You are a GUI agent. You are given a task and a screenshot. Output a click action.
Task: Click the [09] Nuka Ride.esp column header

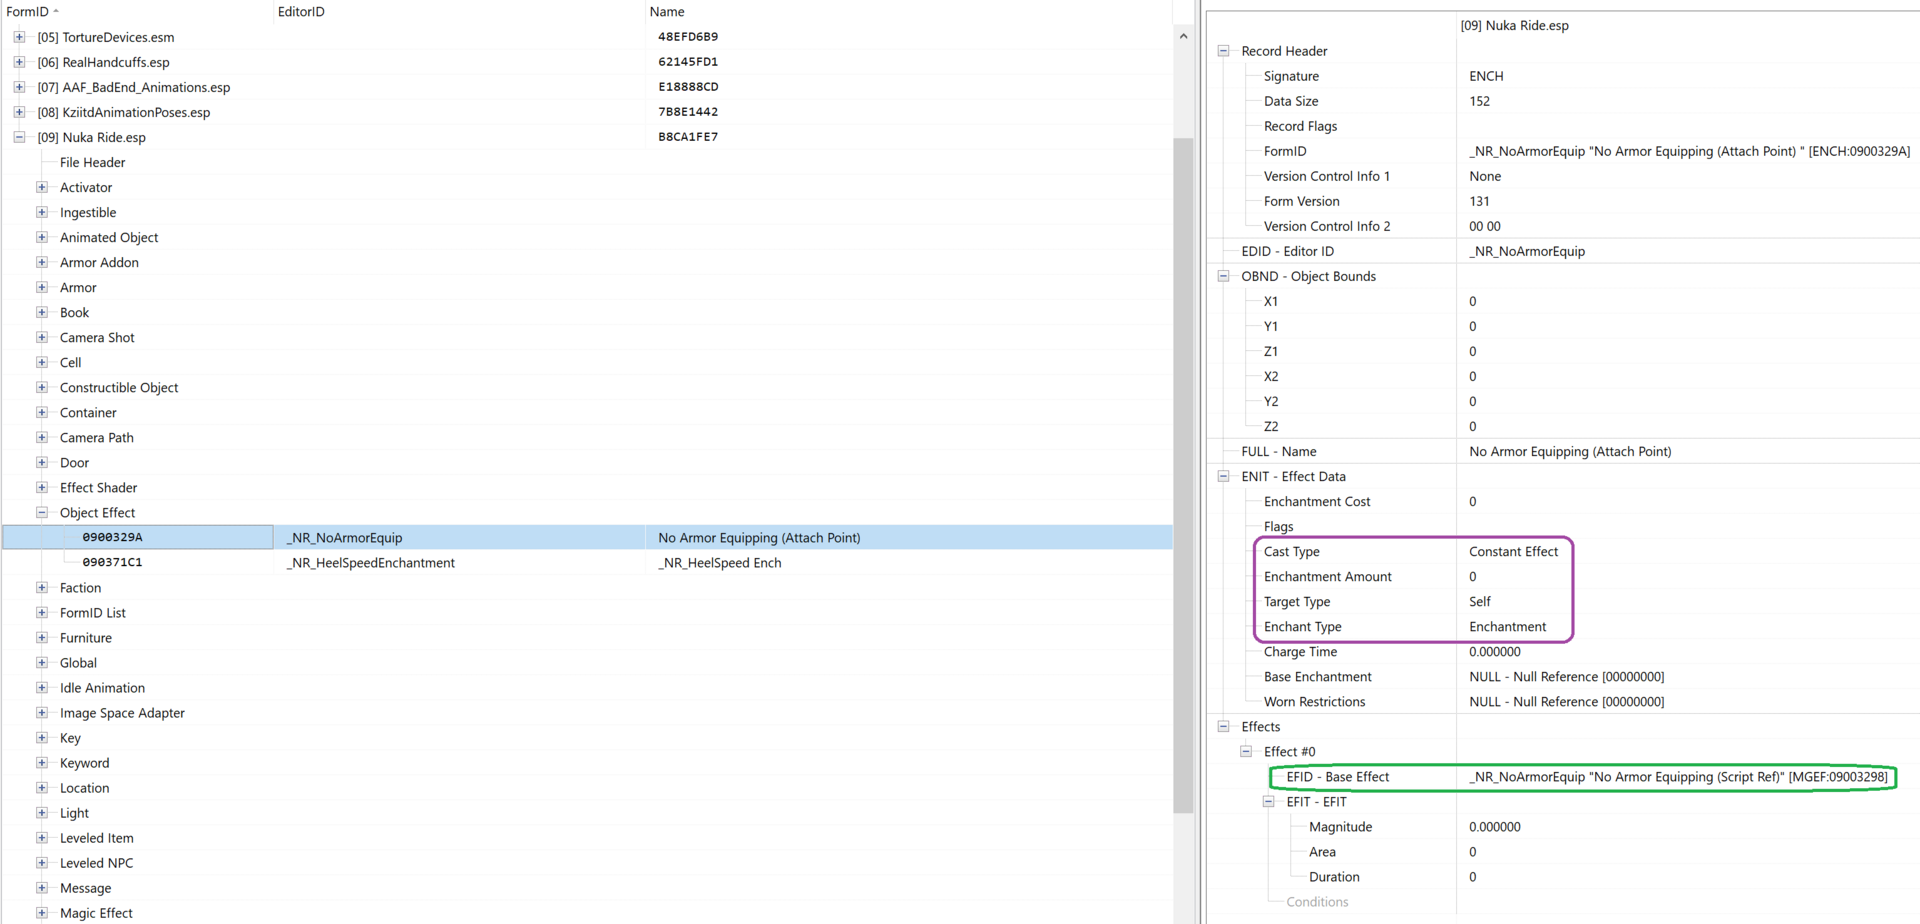pos(1514,25)
